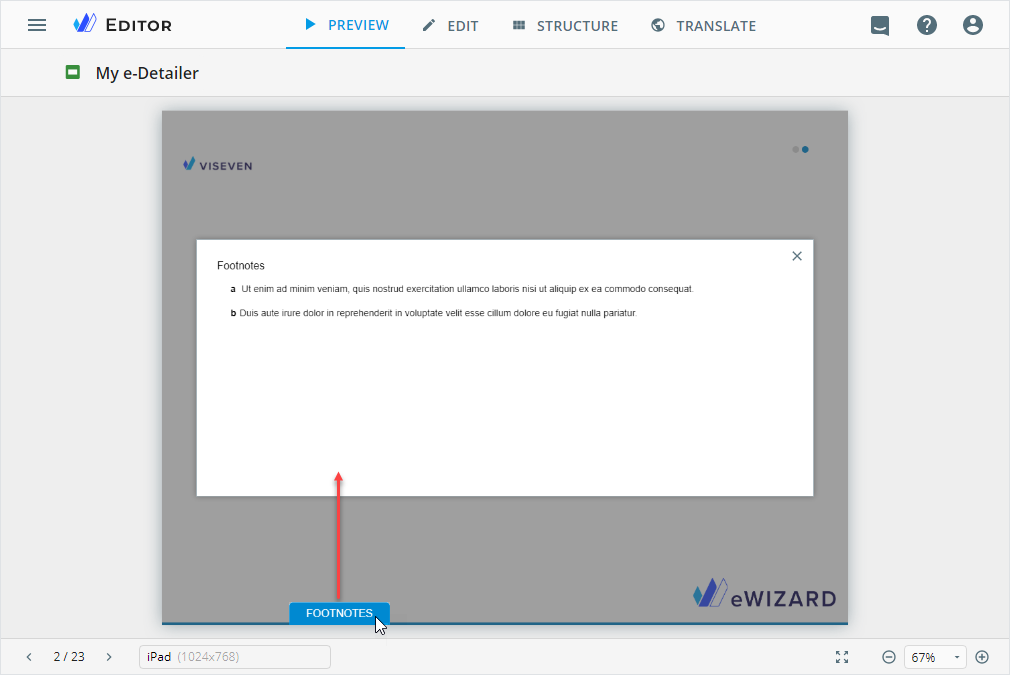The height and width of the screenshot is (675, 1010).
Task: Click the eWizard Editor logo
Action: [x=122, y=25]
